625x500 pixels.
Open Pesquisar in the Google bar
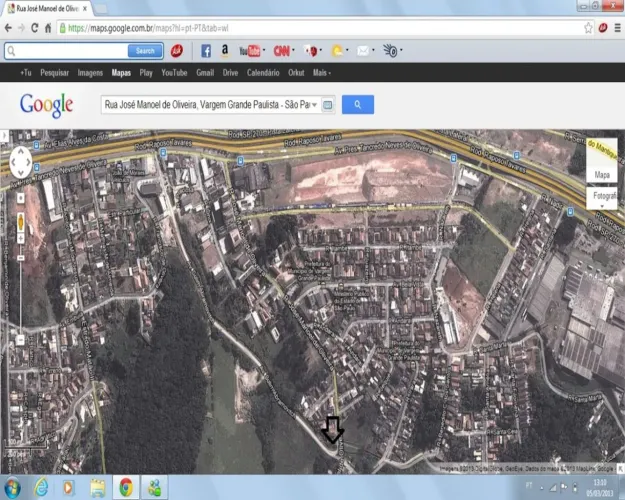pos(55,73)
